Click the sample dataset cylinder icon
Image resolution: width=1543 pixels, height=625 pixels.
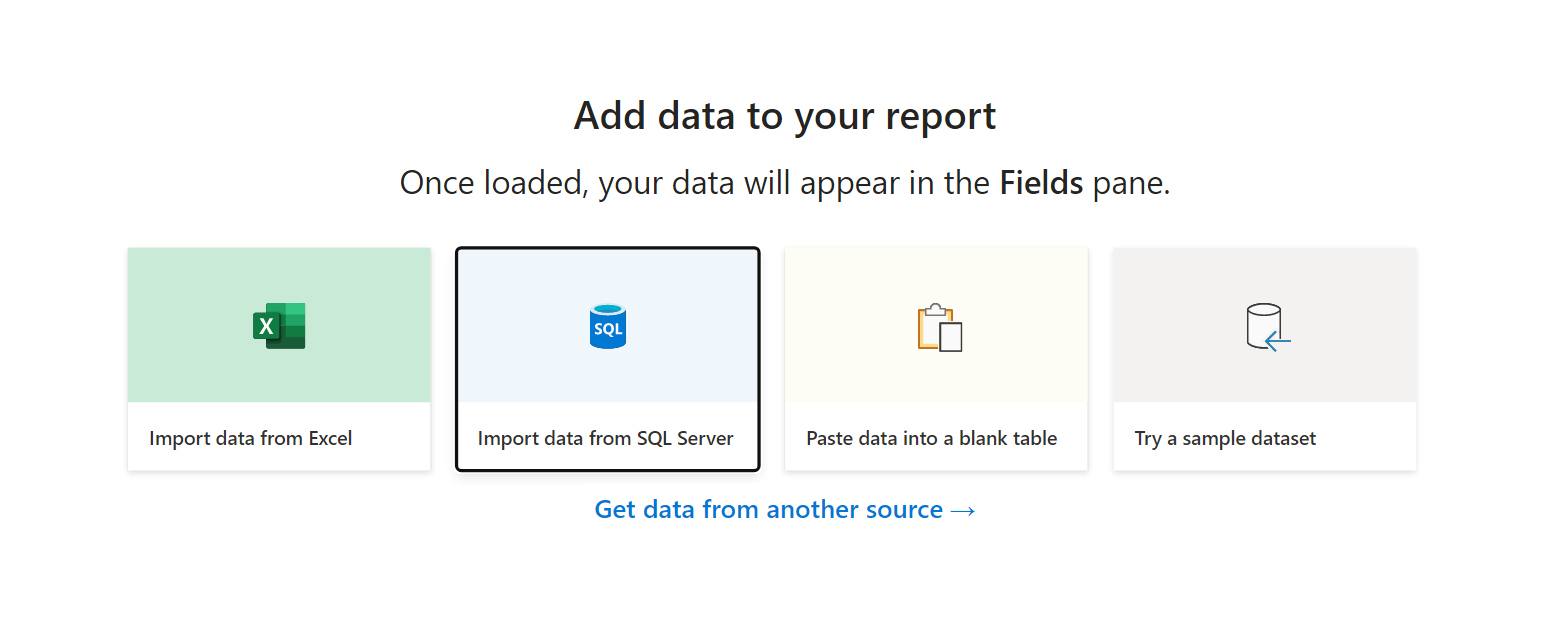pos(1263,323)
